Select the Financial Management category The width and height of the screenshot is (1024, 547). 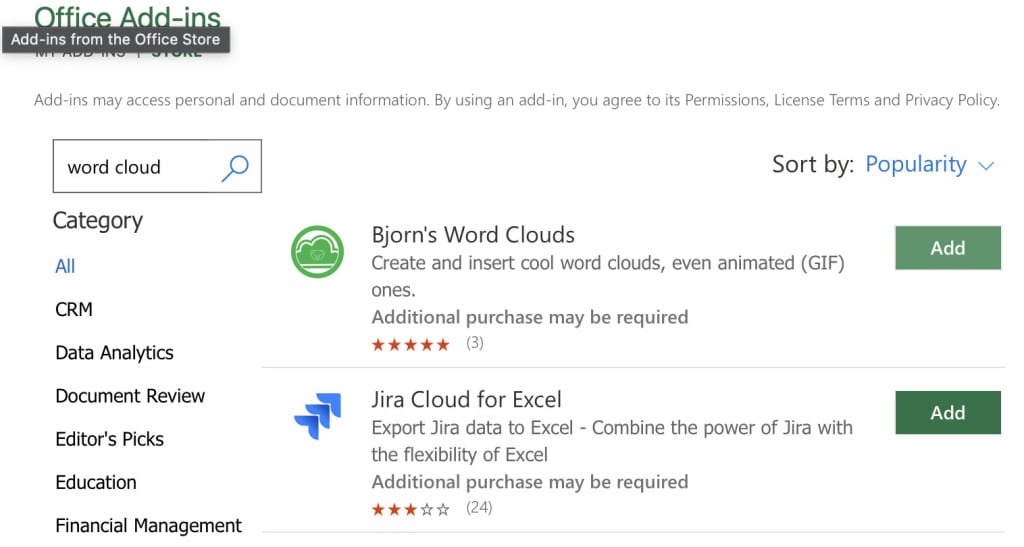tap(148, 525)
